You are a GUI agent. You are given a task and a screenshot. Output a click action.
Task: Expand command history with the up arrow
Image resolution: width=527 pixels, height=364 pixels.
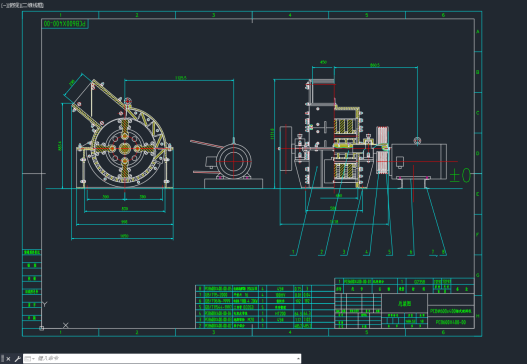[298, 359]
